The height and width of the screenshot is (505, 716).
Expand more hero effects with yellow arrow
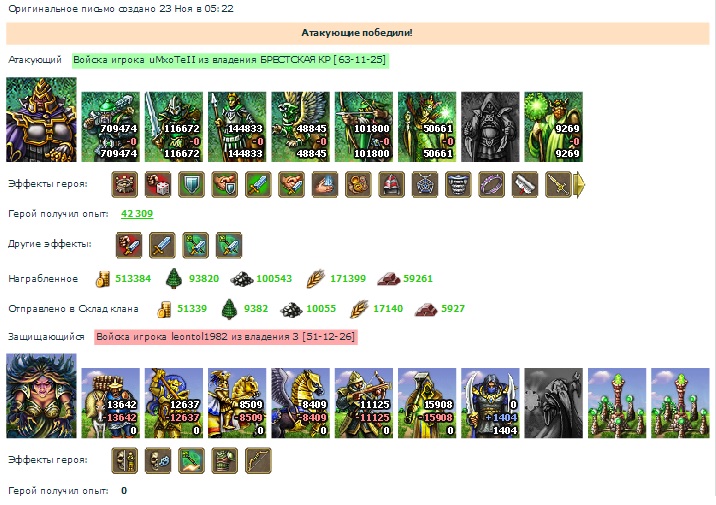579,184
